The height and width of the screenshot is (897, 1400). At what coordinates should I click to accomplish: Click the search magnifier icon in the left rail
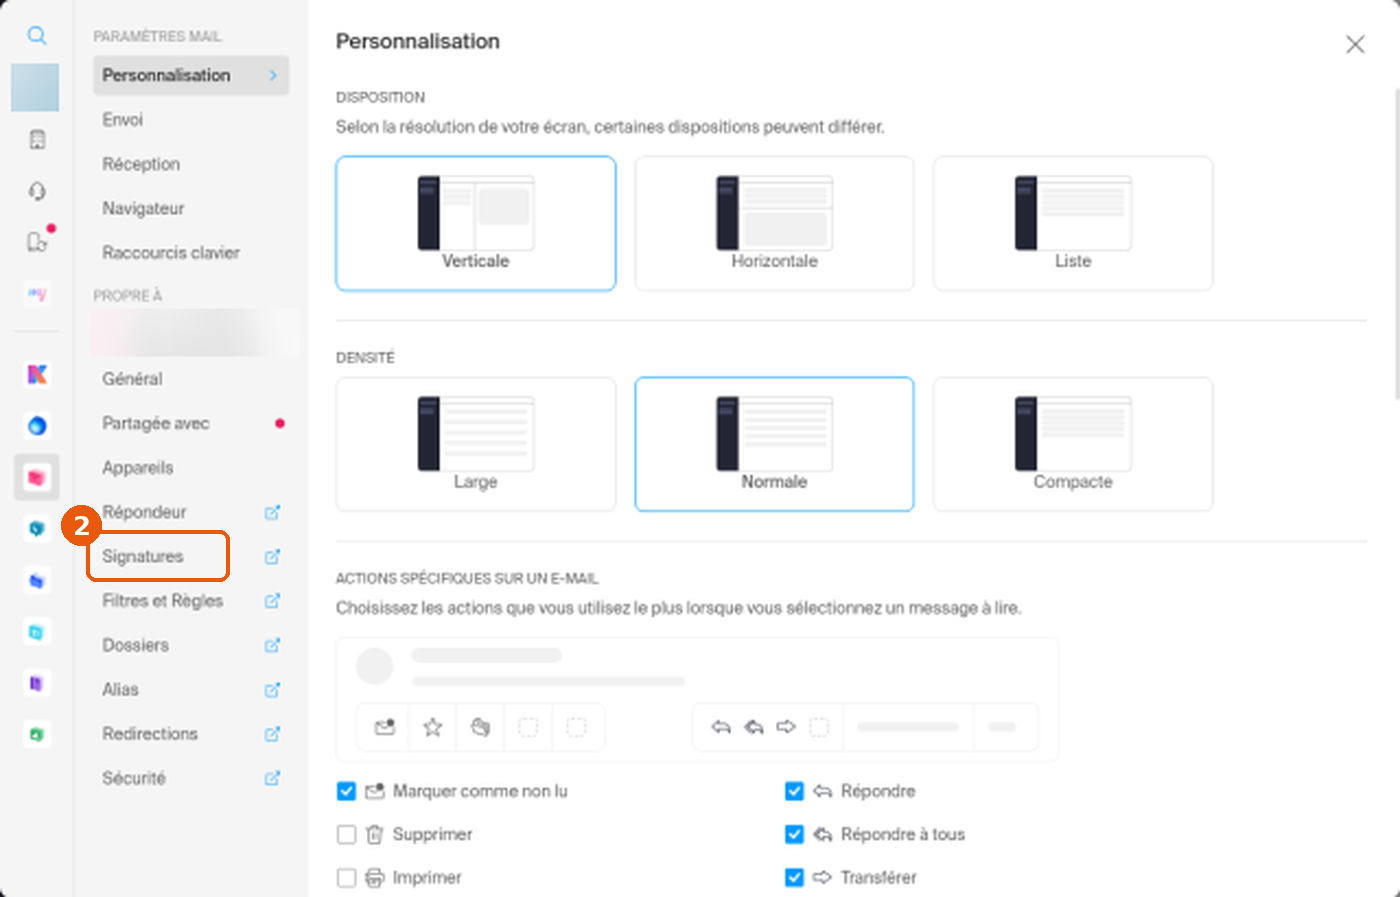point(37,36)
